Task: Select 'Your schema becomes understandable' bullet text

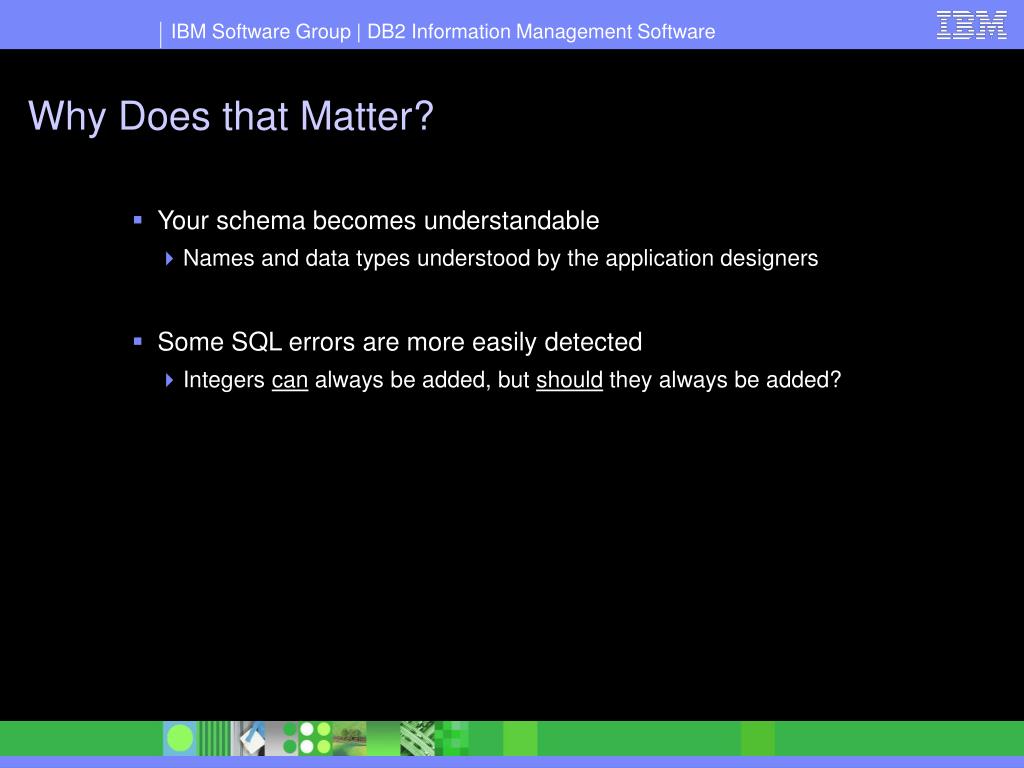Action: click(x=378, y=221)
